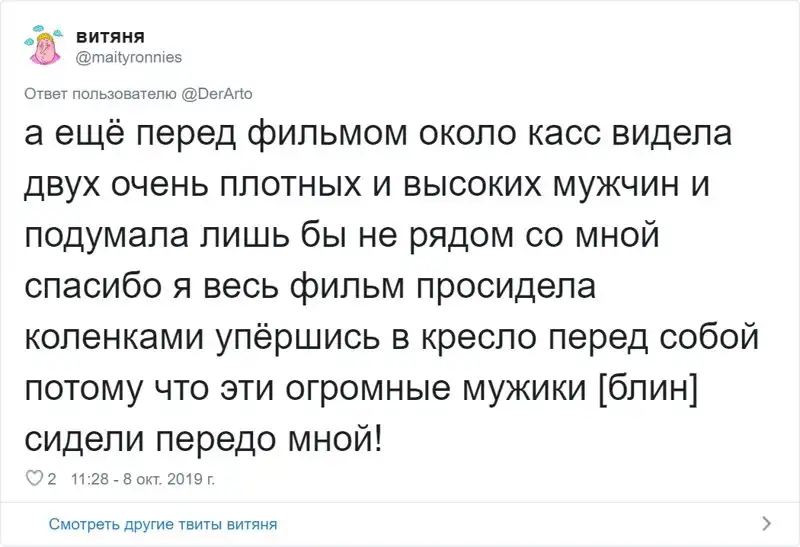Screen dimensions: 800x547
Task: Open the @maityronnies handle
Action: tap(128, 57)
